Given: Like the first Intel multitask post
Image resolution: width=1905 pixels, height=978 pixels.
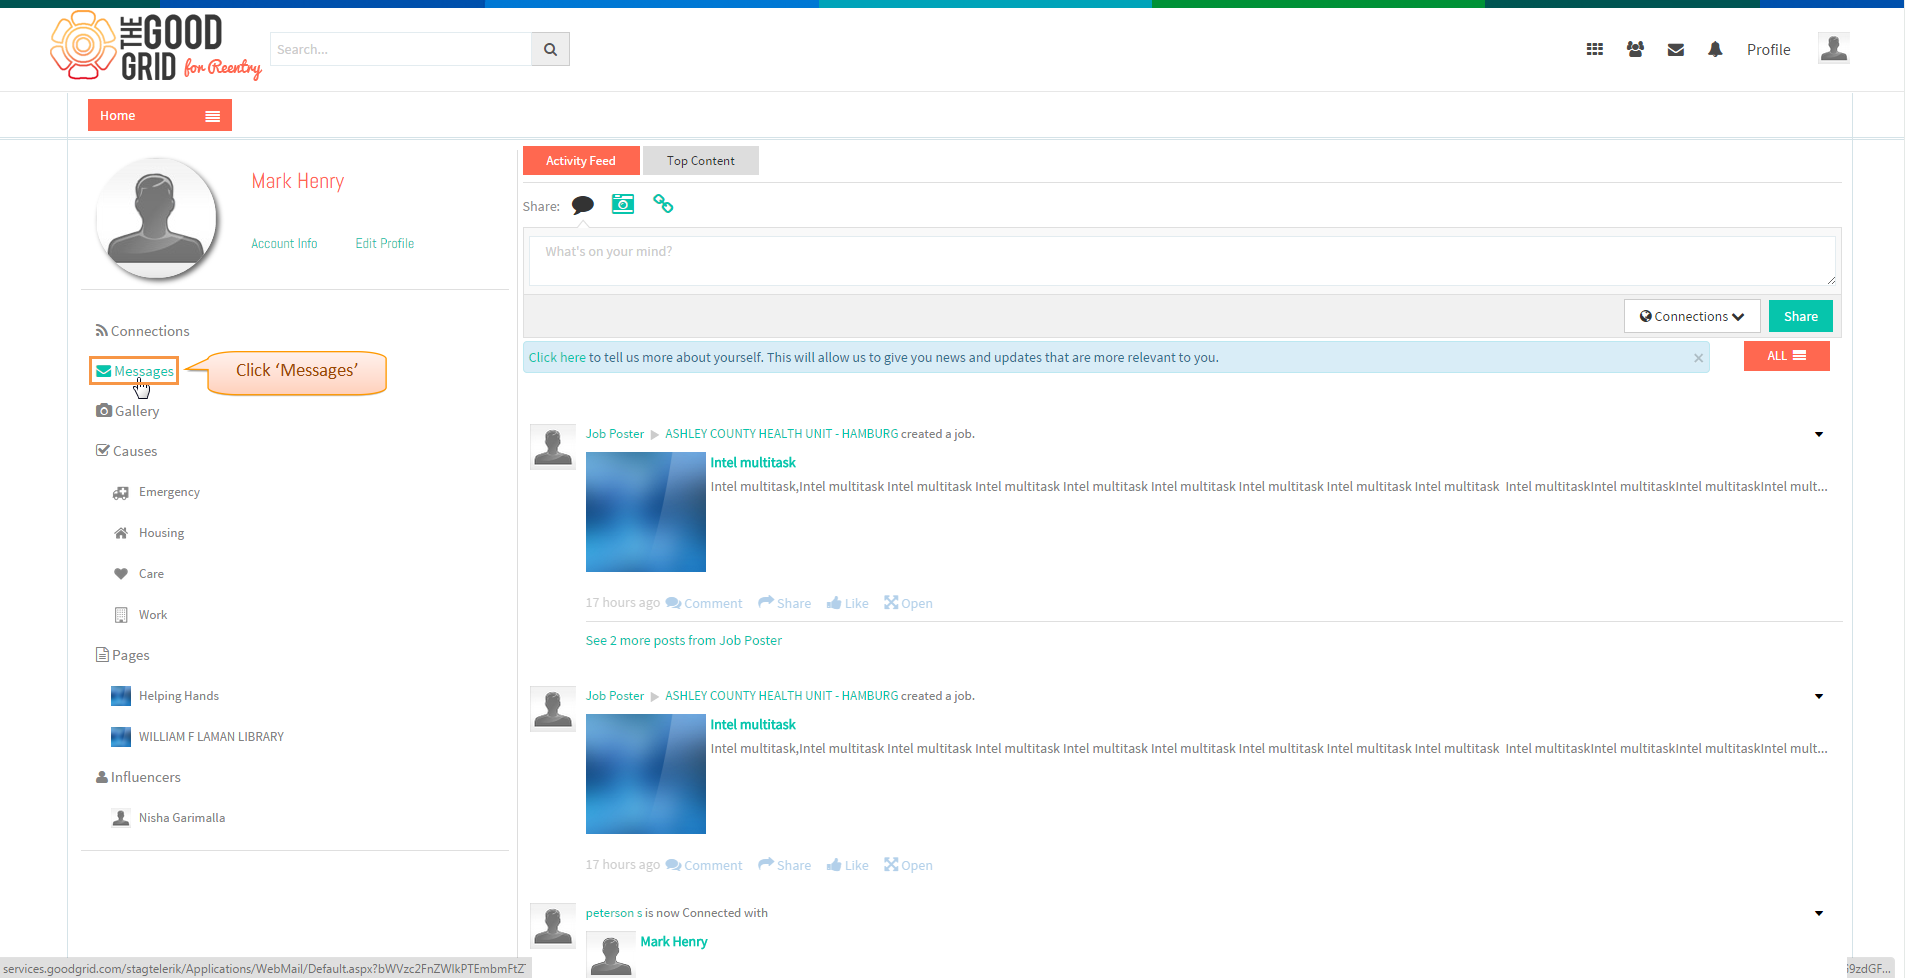Looking at the screenshot, I should point(848,603).
